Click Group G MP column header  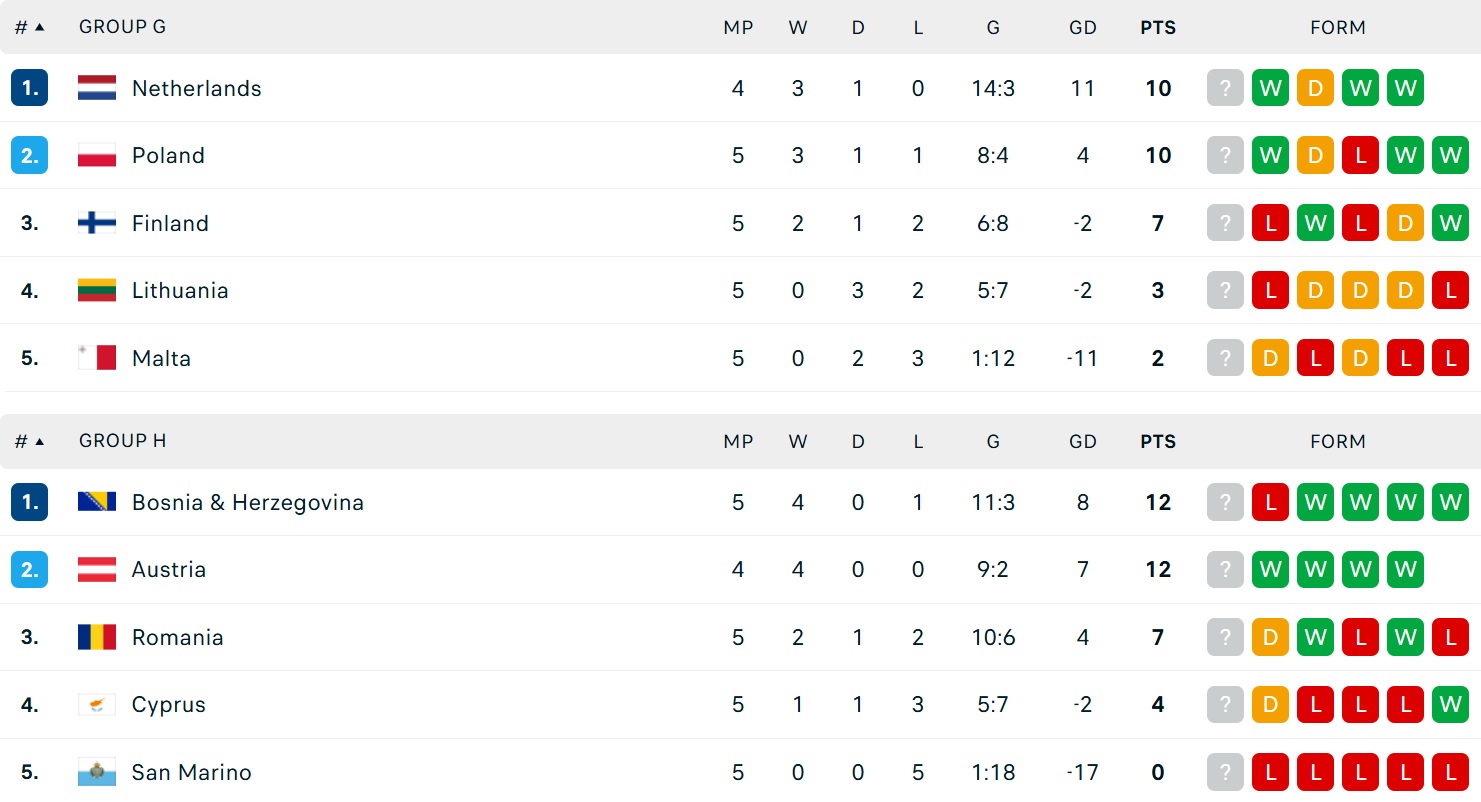(x=738, y=28)
